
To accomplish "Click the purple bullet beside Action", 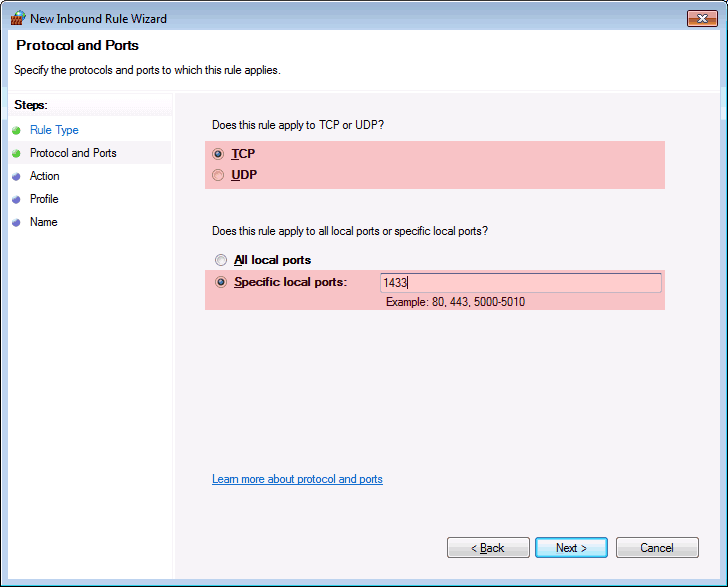I will click(16, 176).
